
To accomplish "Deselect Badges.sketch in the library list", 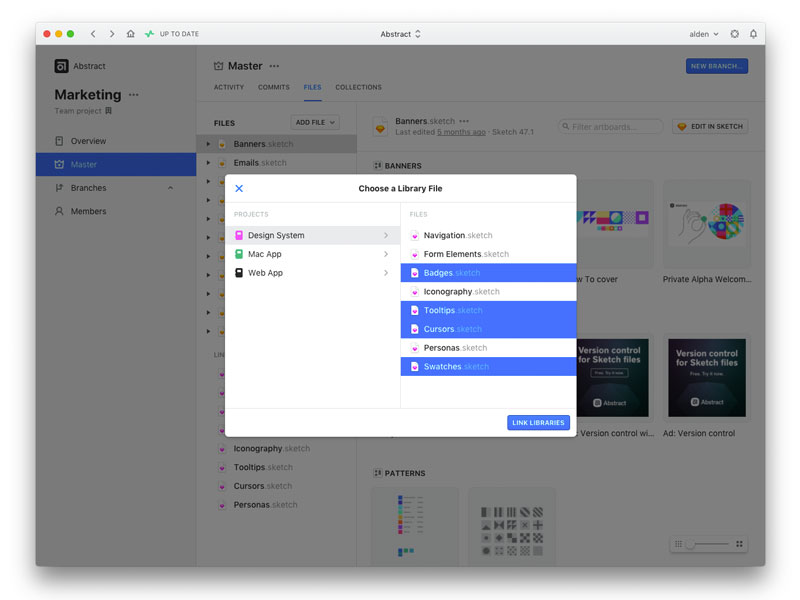I will coord(488,273).
